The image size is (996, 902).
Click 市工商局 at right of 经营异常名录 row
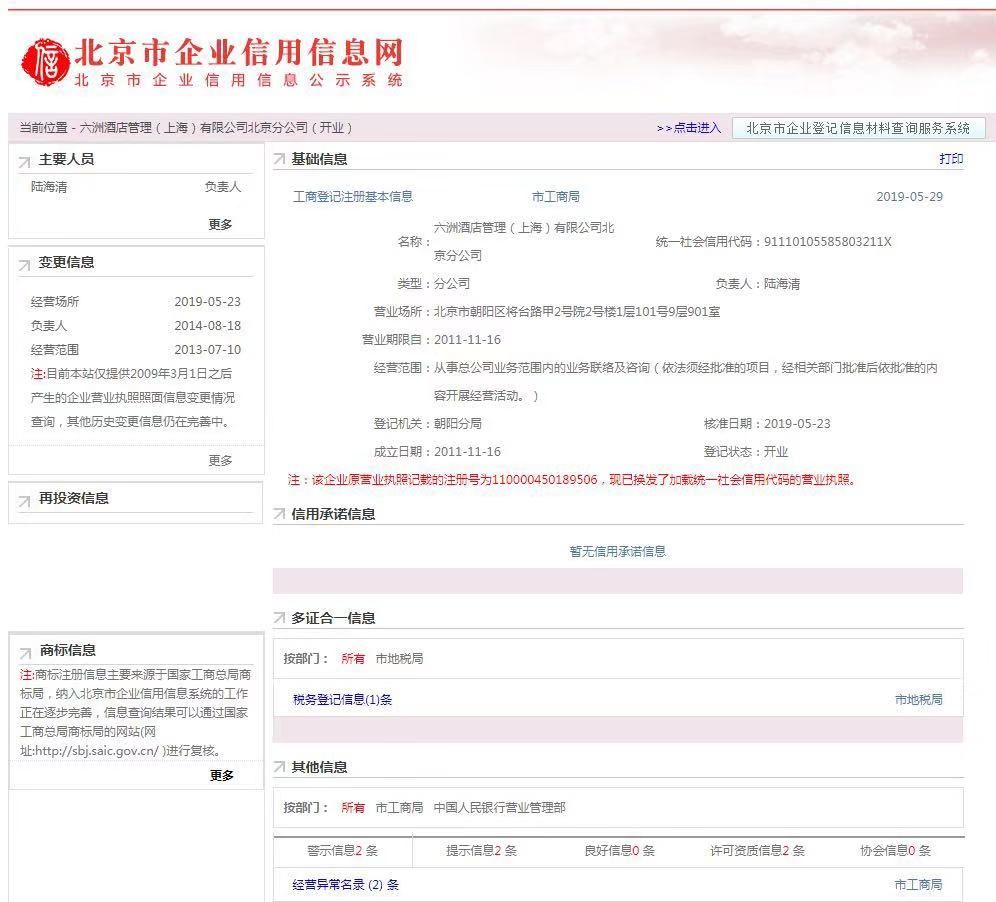click(919, 884)
